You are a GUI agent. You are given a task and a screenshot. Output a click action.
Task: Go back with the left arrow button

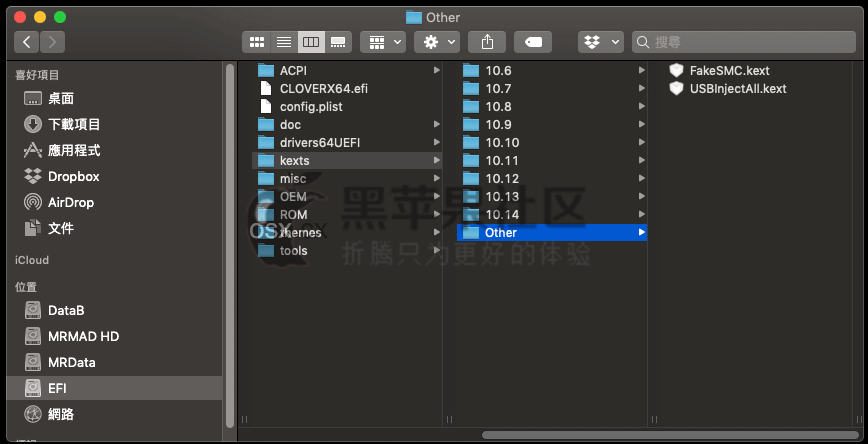tap(27, 42)
